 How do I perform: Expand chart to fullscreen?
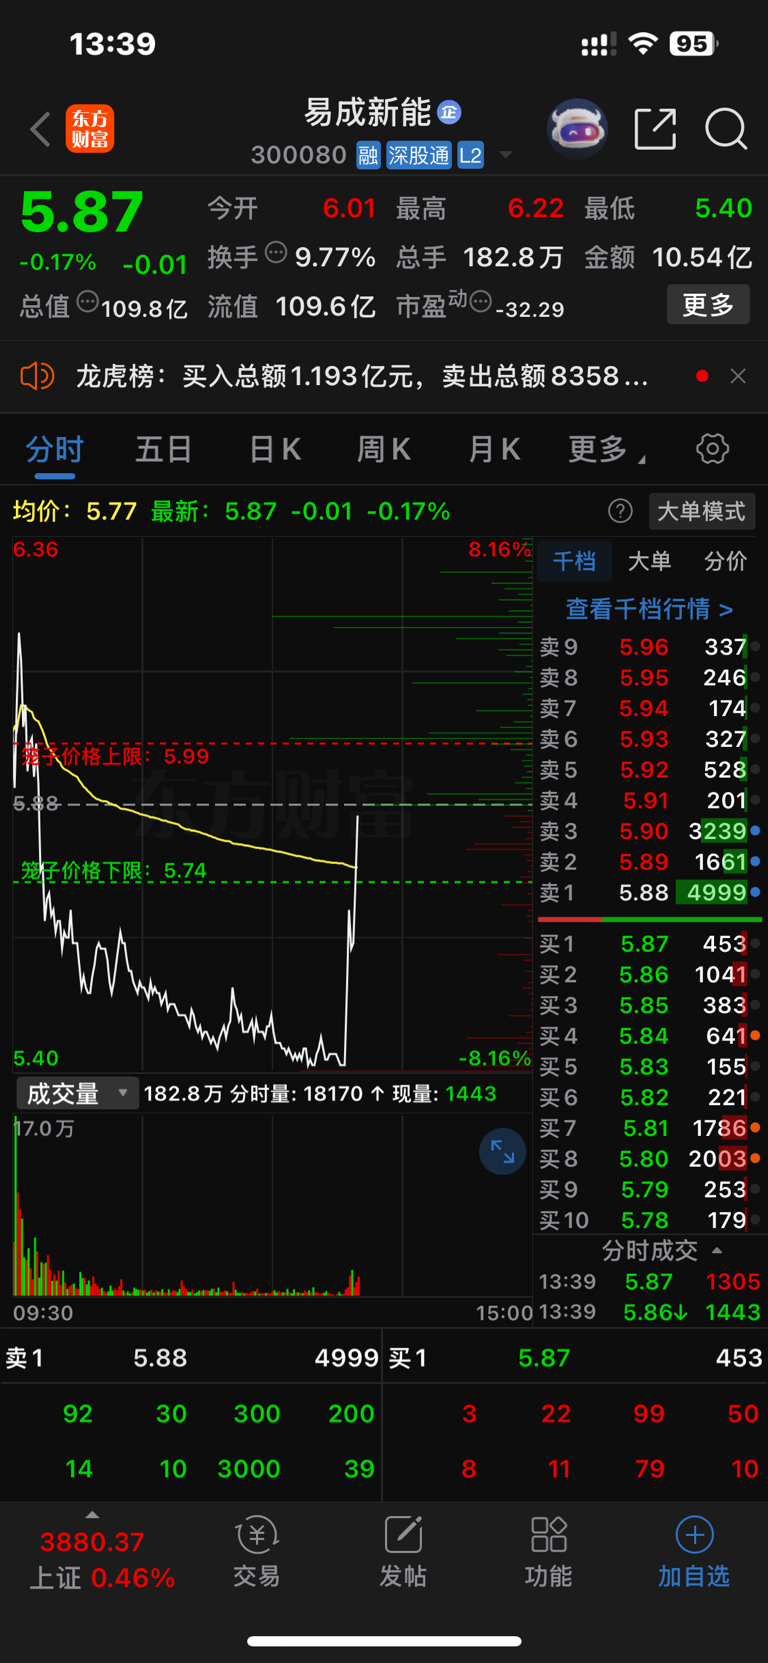click(x=502, y=1153)
